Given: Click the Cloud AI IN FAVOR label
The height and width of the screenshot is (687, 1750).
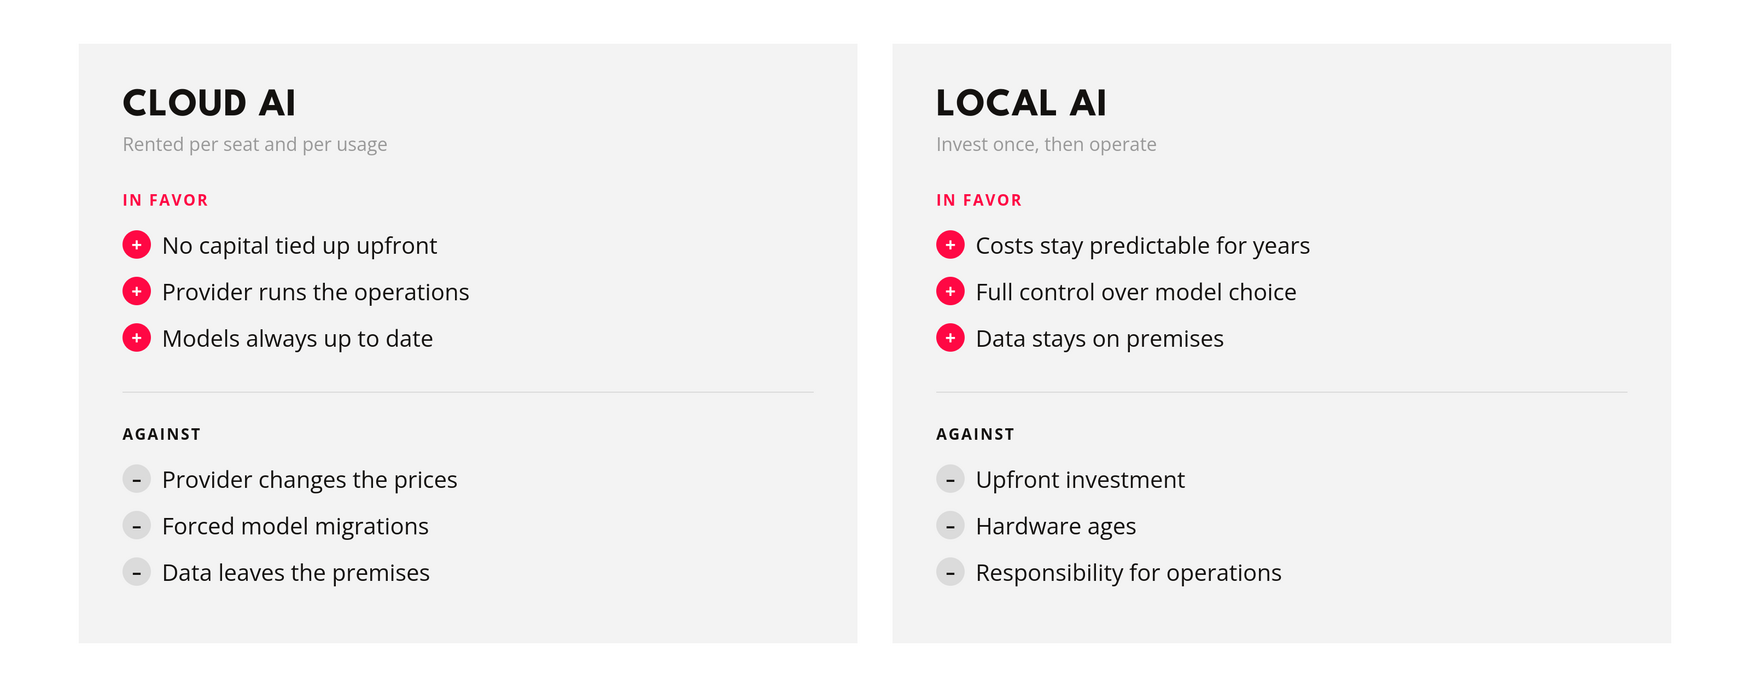Looking at the screenshot, I should [165, 200].
